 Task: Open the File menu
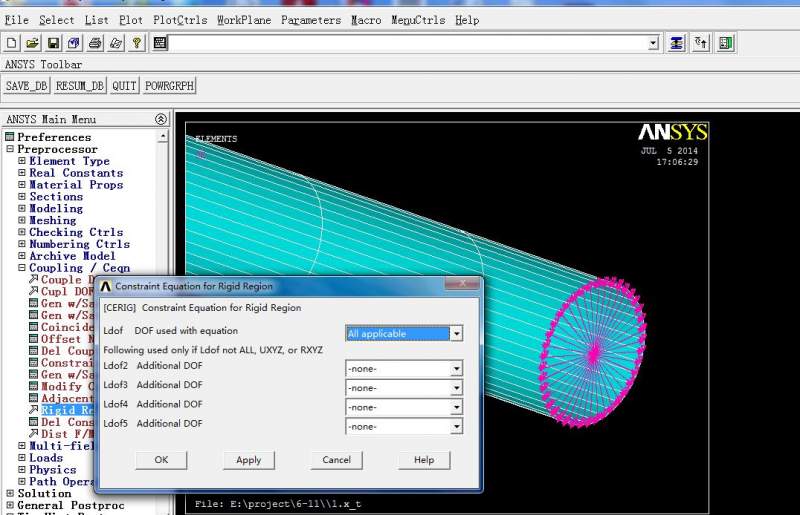[x=16, y=20]
